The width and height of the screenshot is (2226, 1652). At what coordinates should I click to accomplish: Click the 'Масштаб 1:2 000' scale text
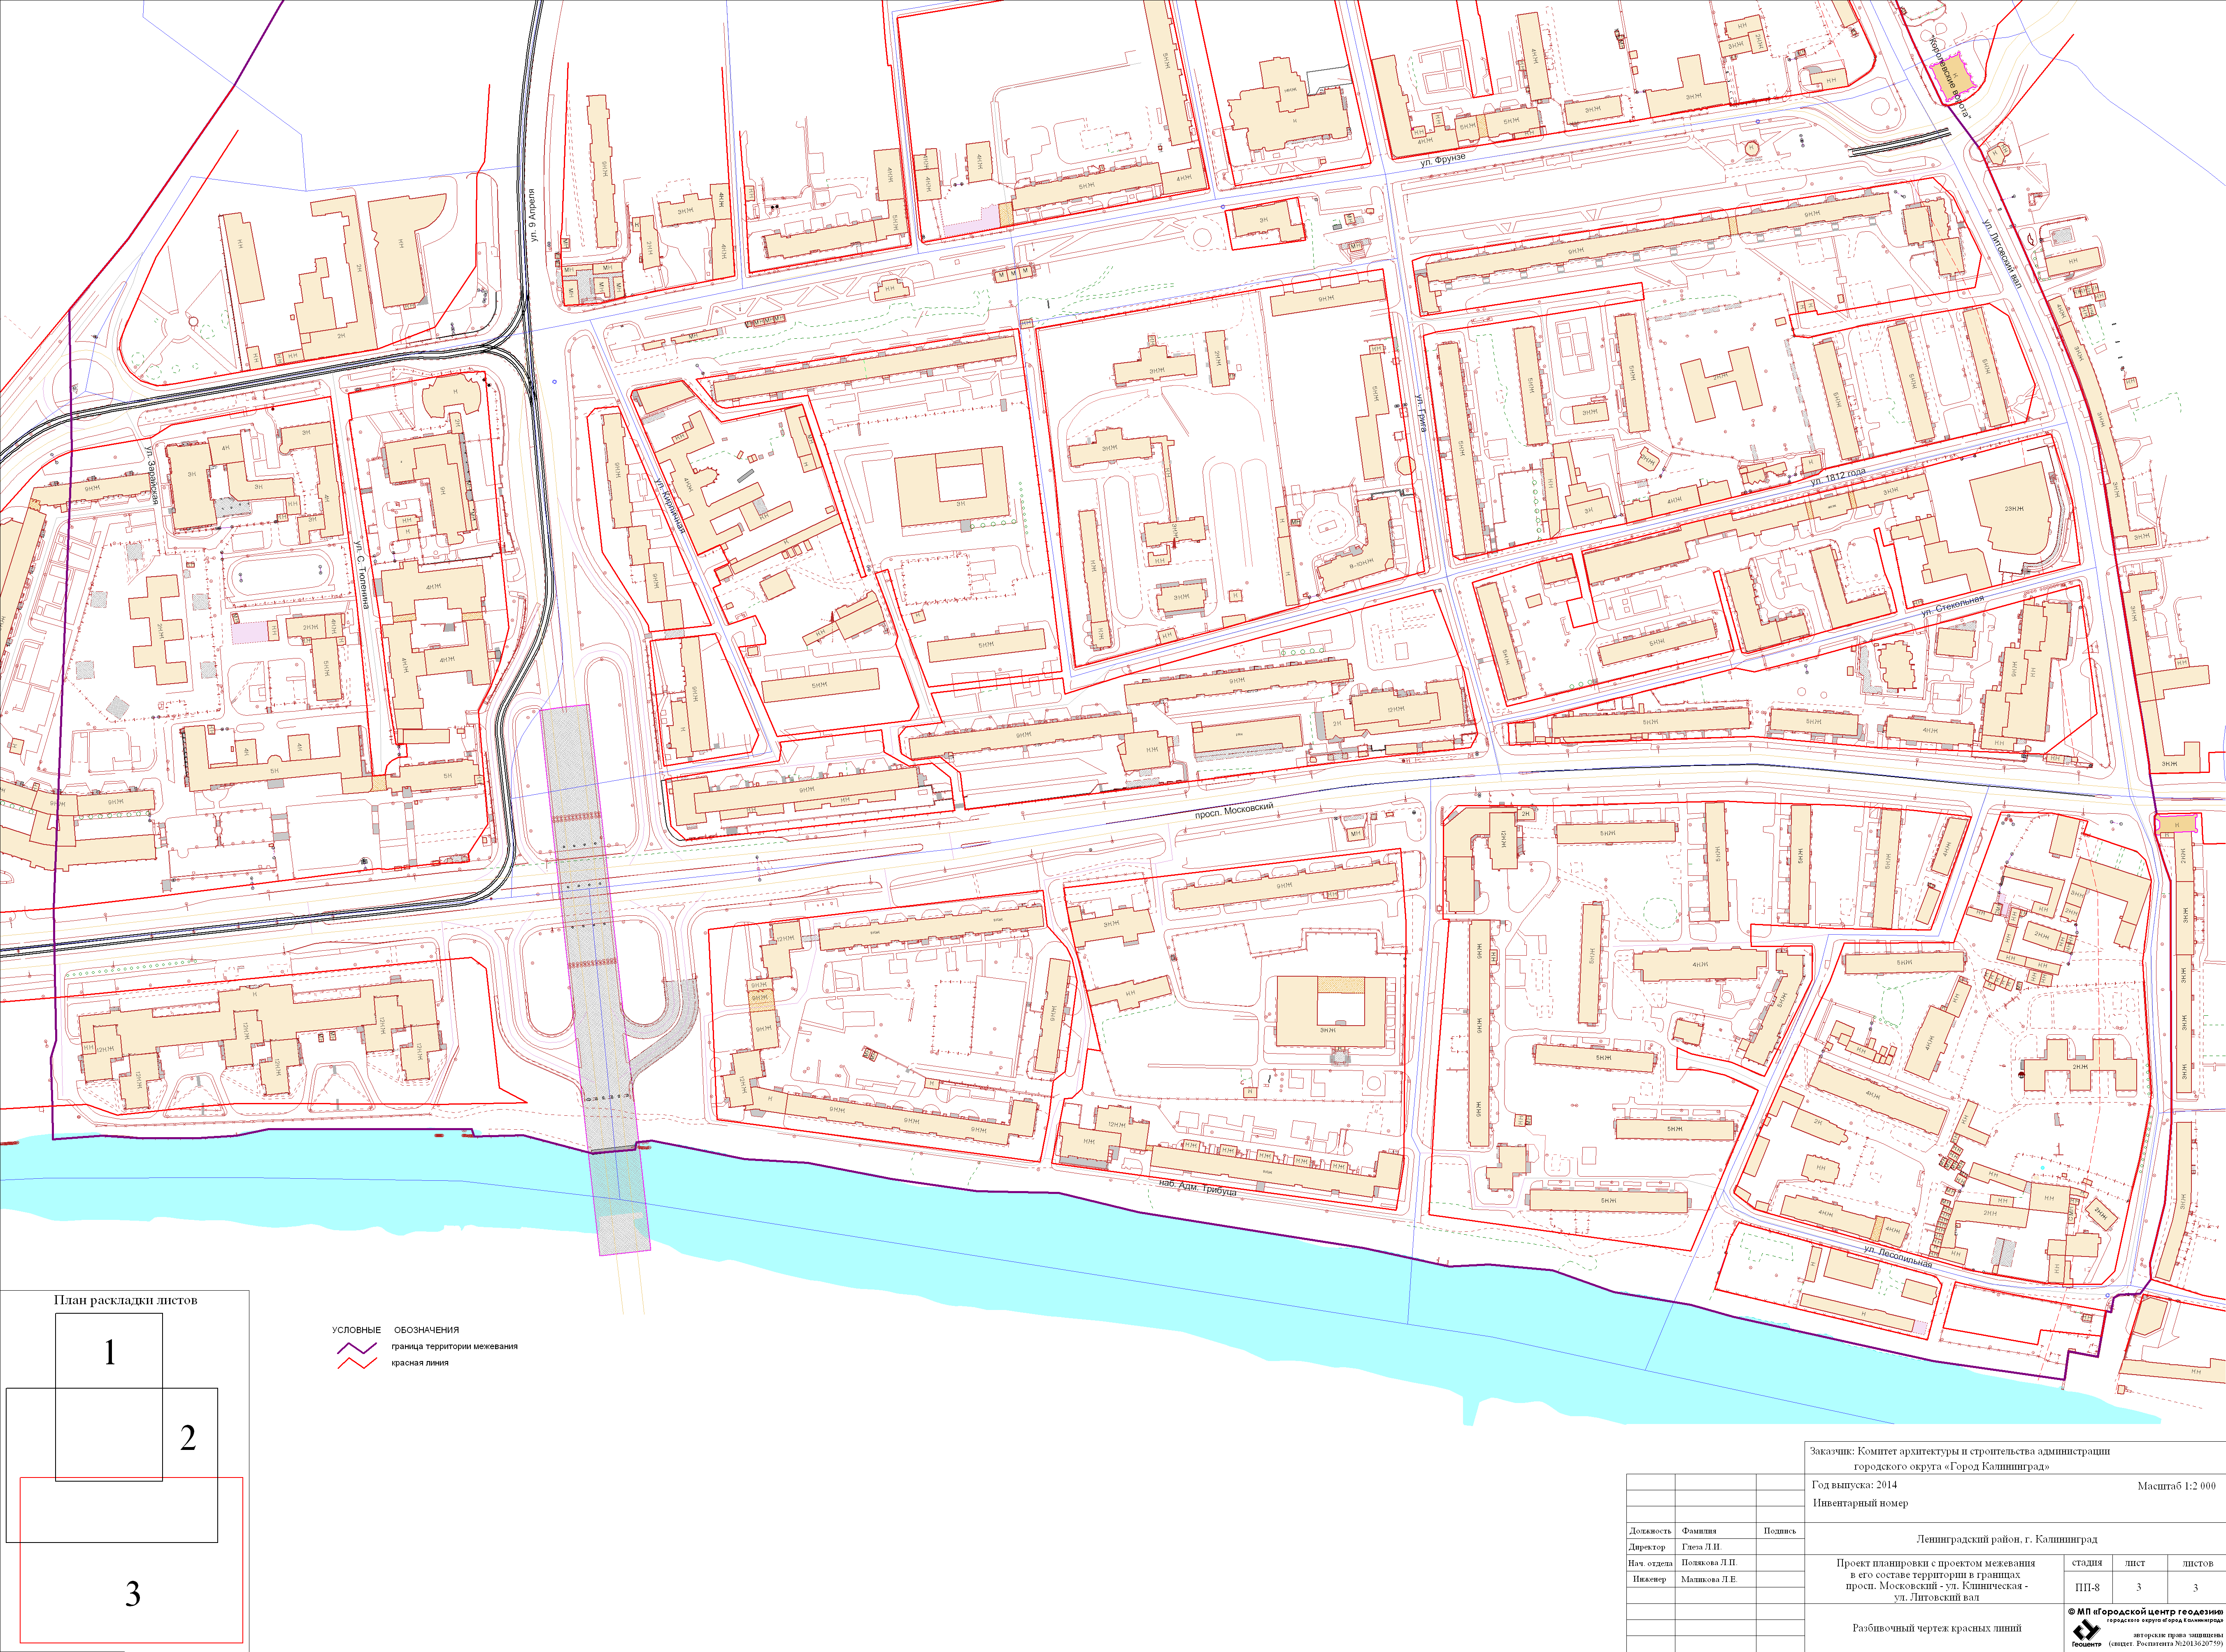pos(2176,1486)
